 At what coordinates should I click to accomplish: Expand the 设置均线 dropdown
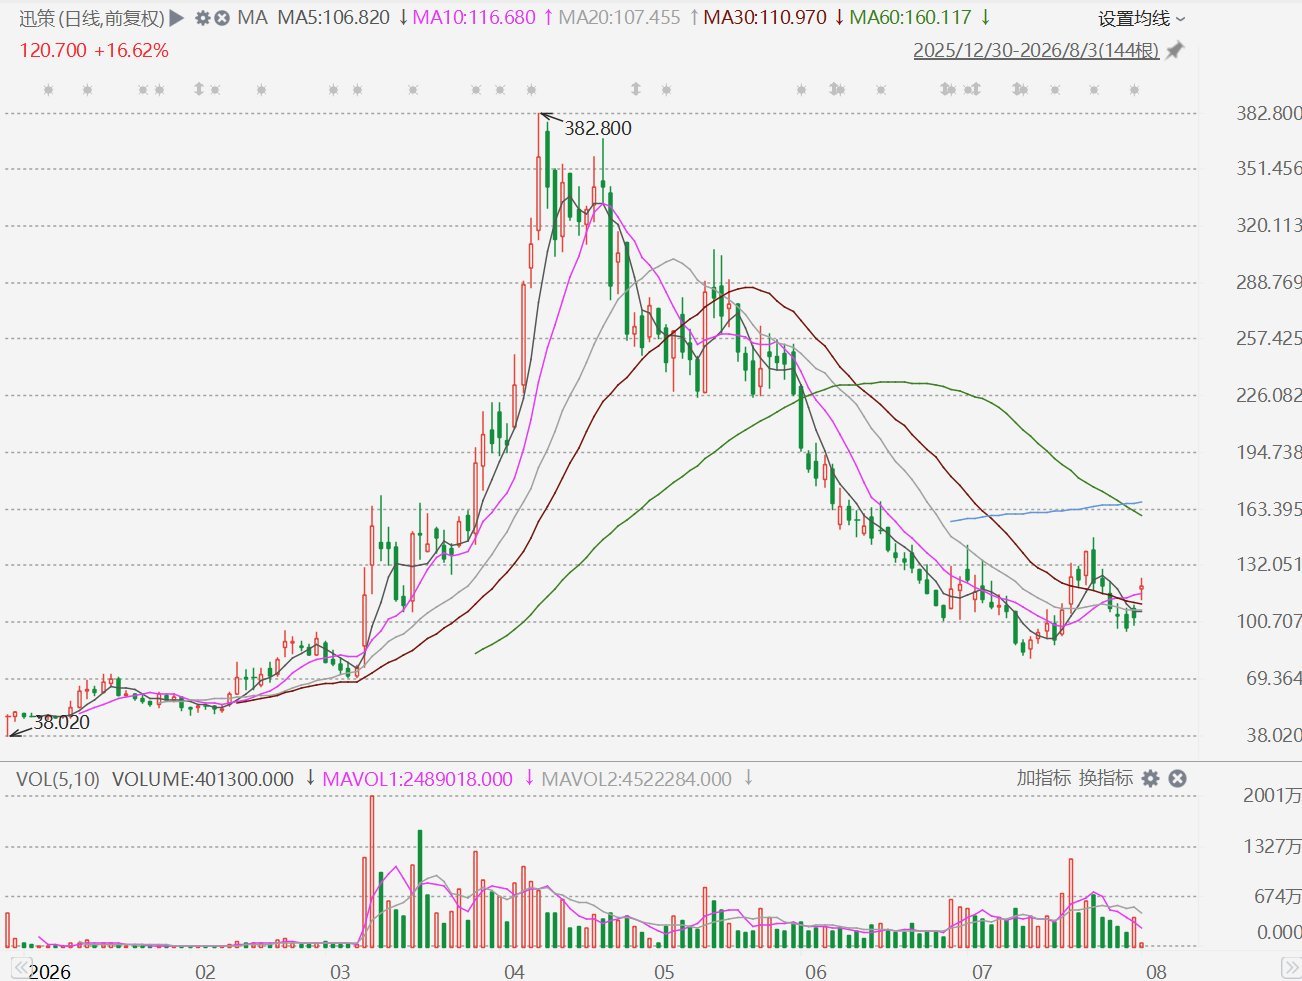click(1141, 19)
